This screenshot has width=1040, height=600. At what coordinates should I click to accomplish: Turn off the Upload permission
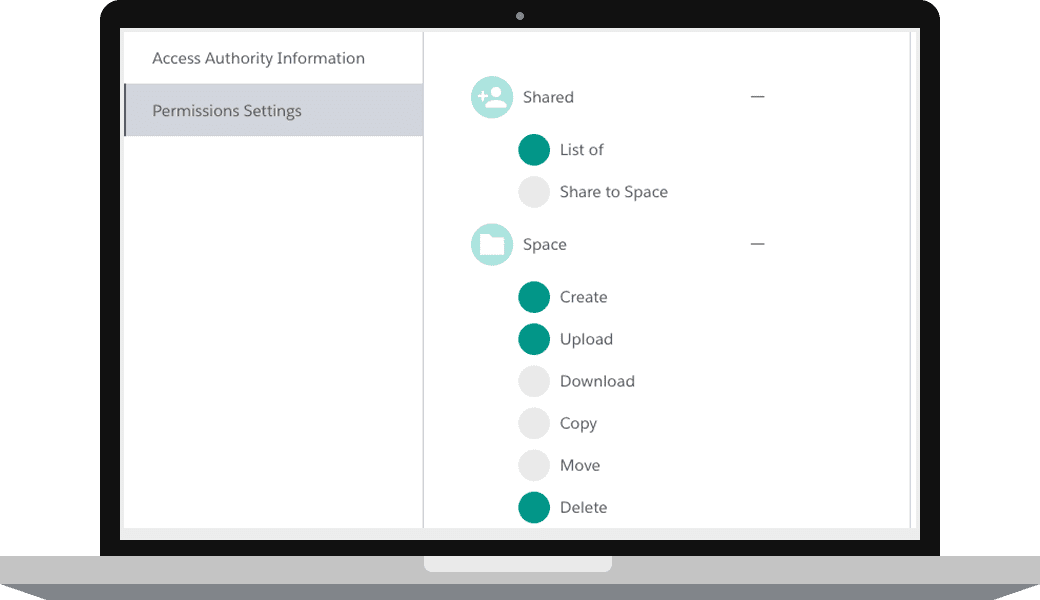(534, 339)
